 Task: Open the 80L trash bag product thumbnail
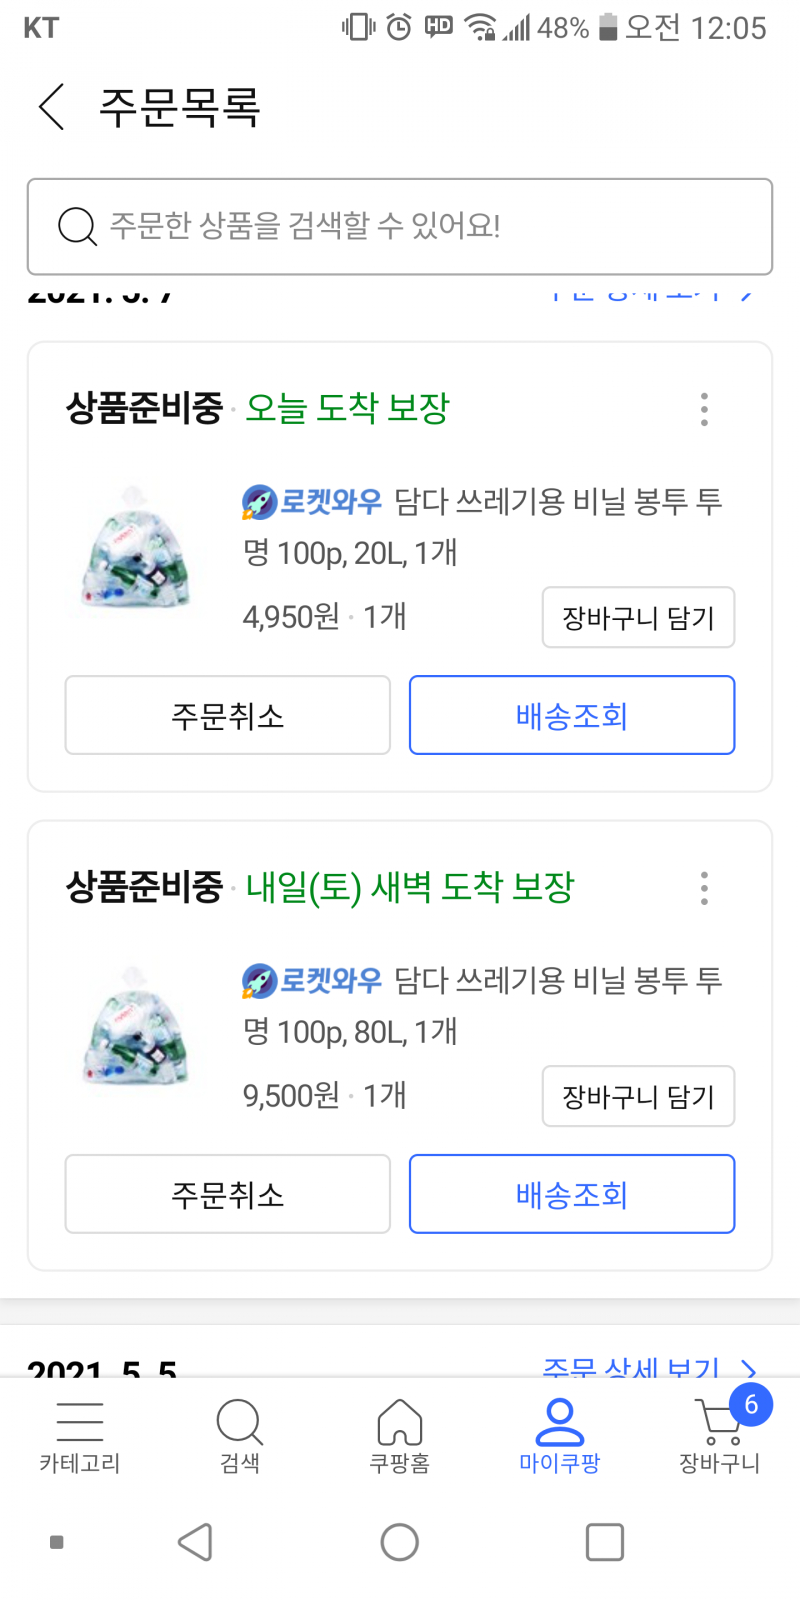(135, 1030)
